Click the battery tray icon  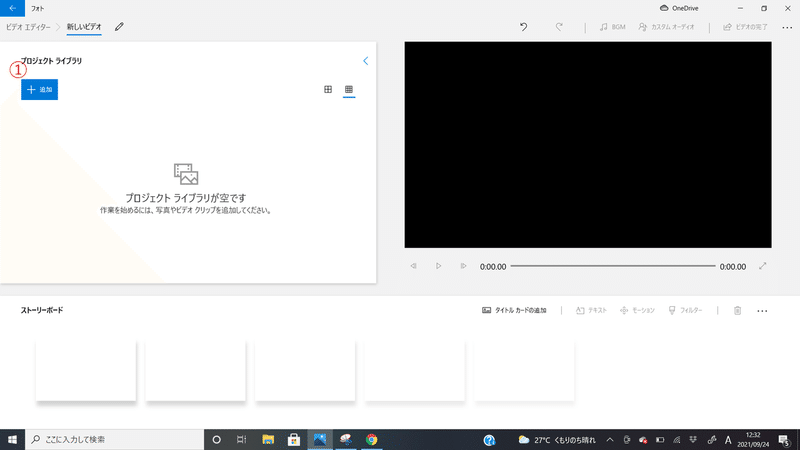660,440
